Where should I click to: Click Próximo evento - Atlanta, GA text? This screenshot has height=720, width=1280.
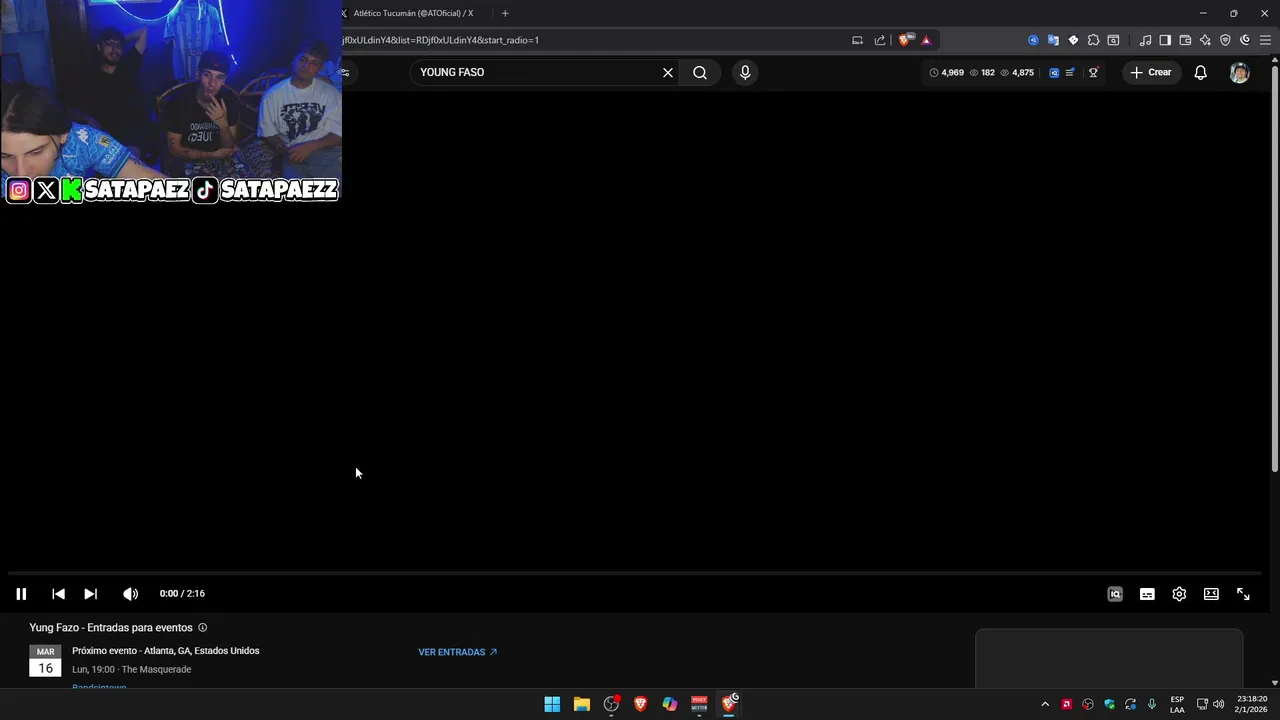pyautogui.click(x=165, y=651)
